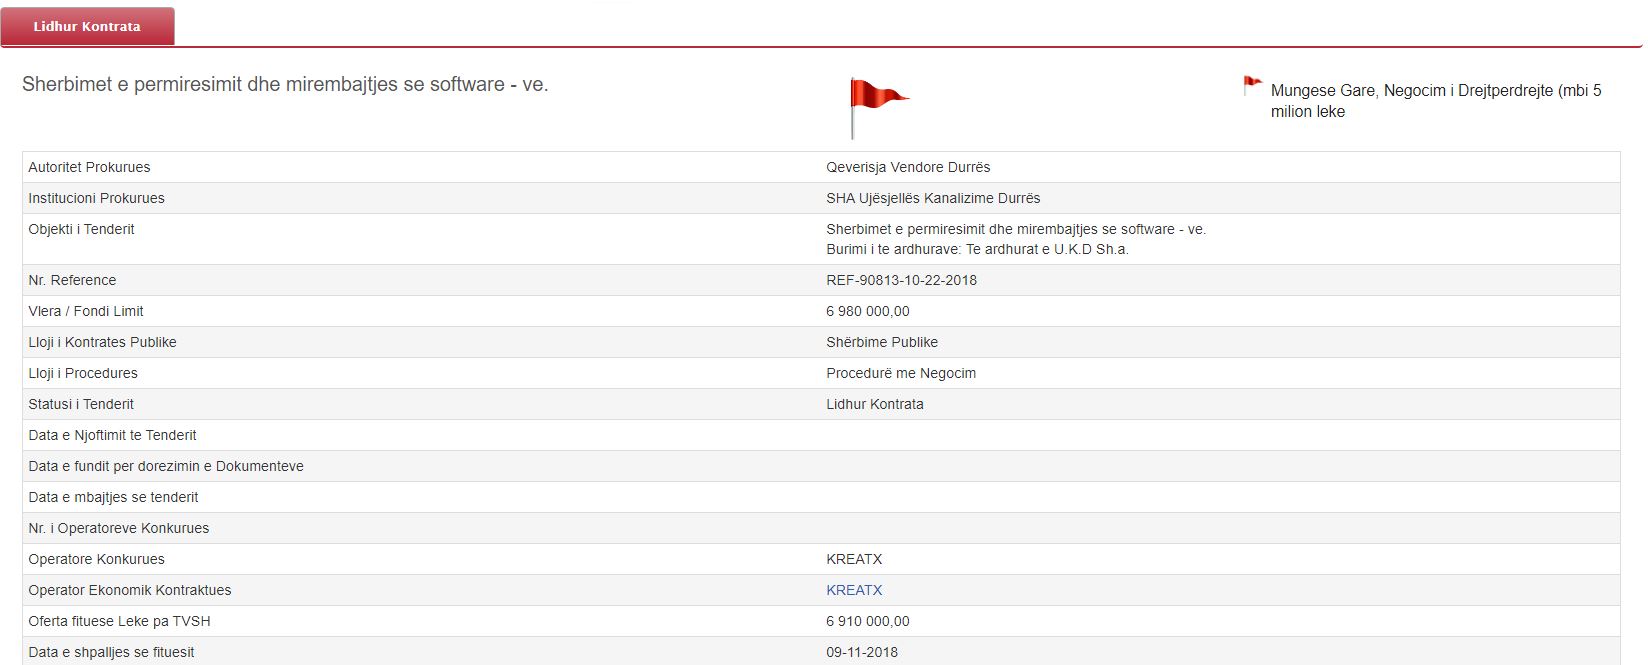Viewport: 1648px width, 665px height.
Task: Click Nr. i Operatoreve Konkurues label
Action: point(119,528)
